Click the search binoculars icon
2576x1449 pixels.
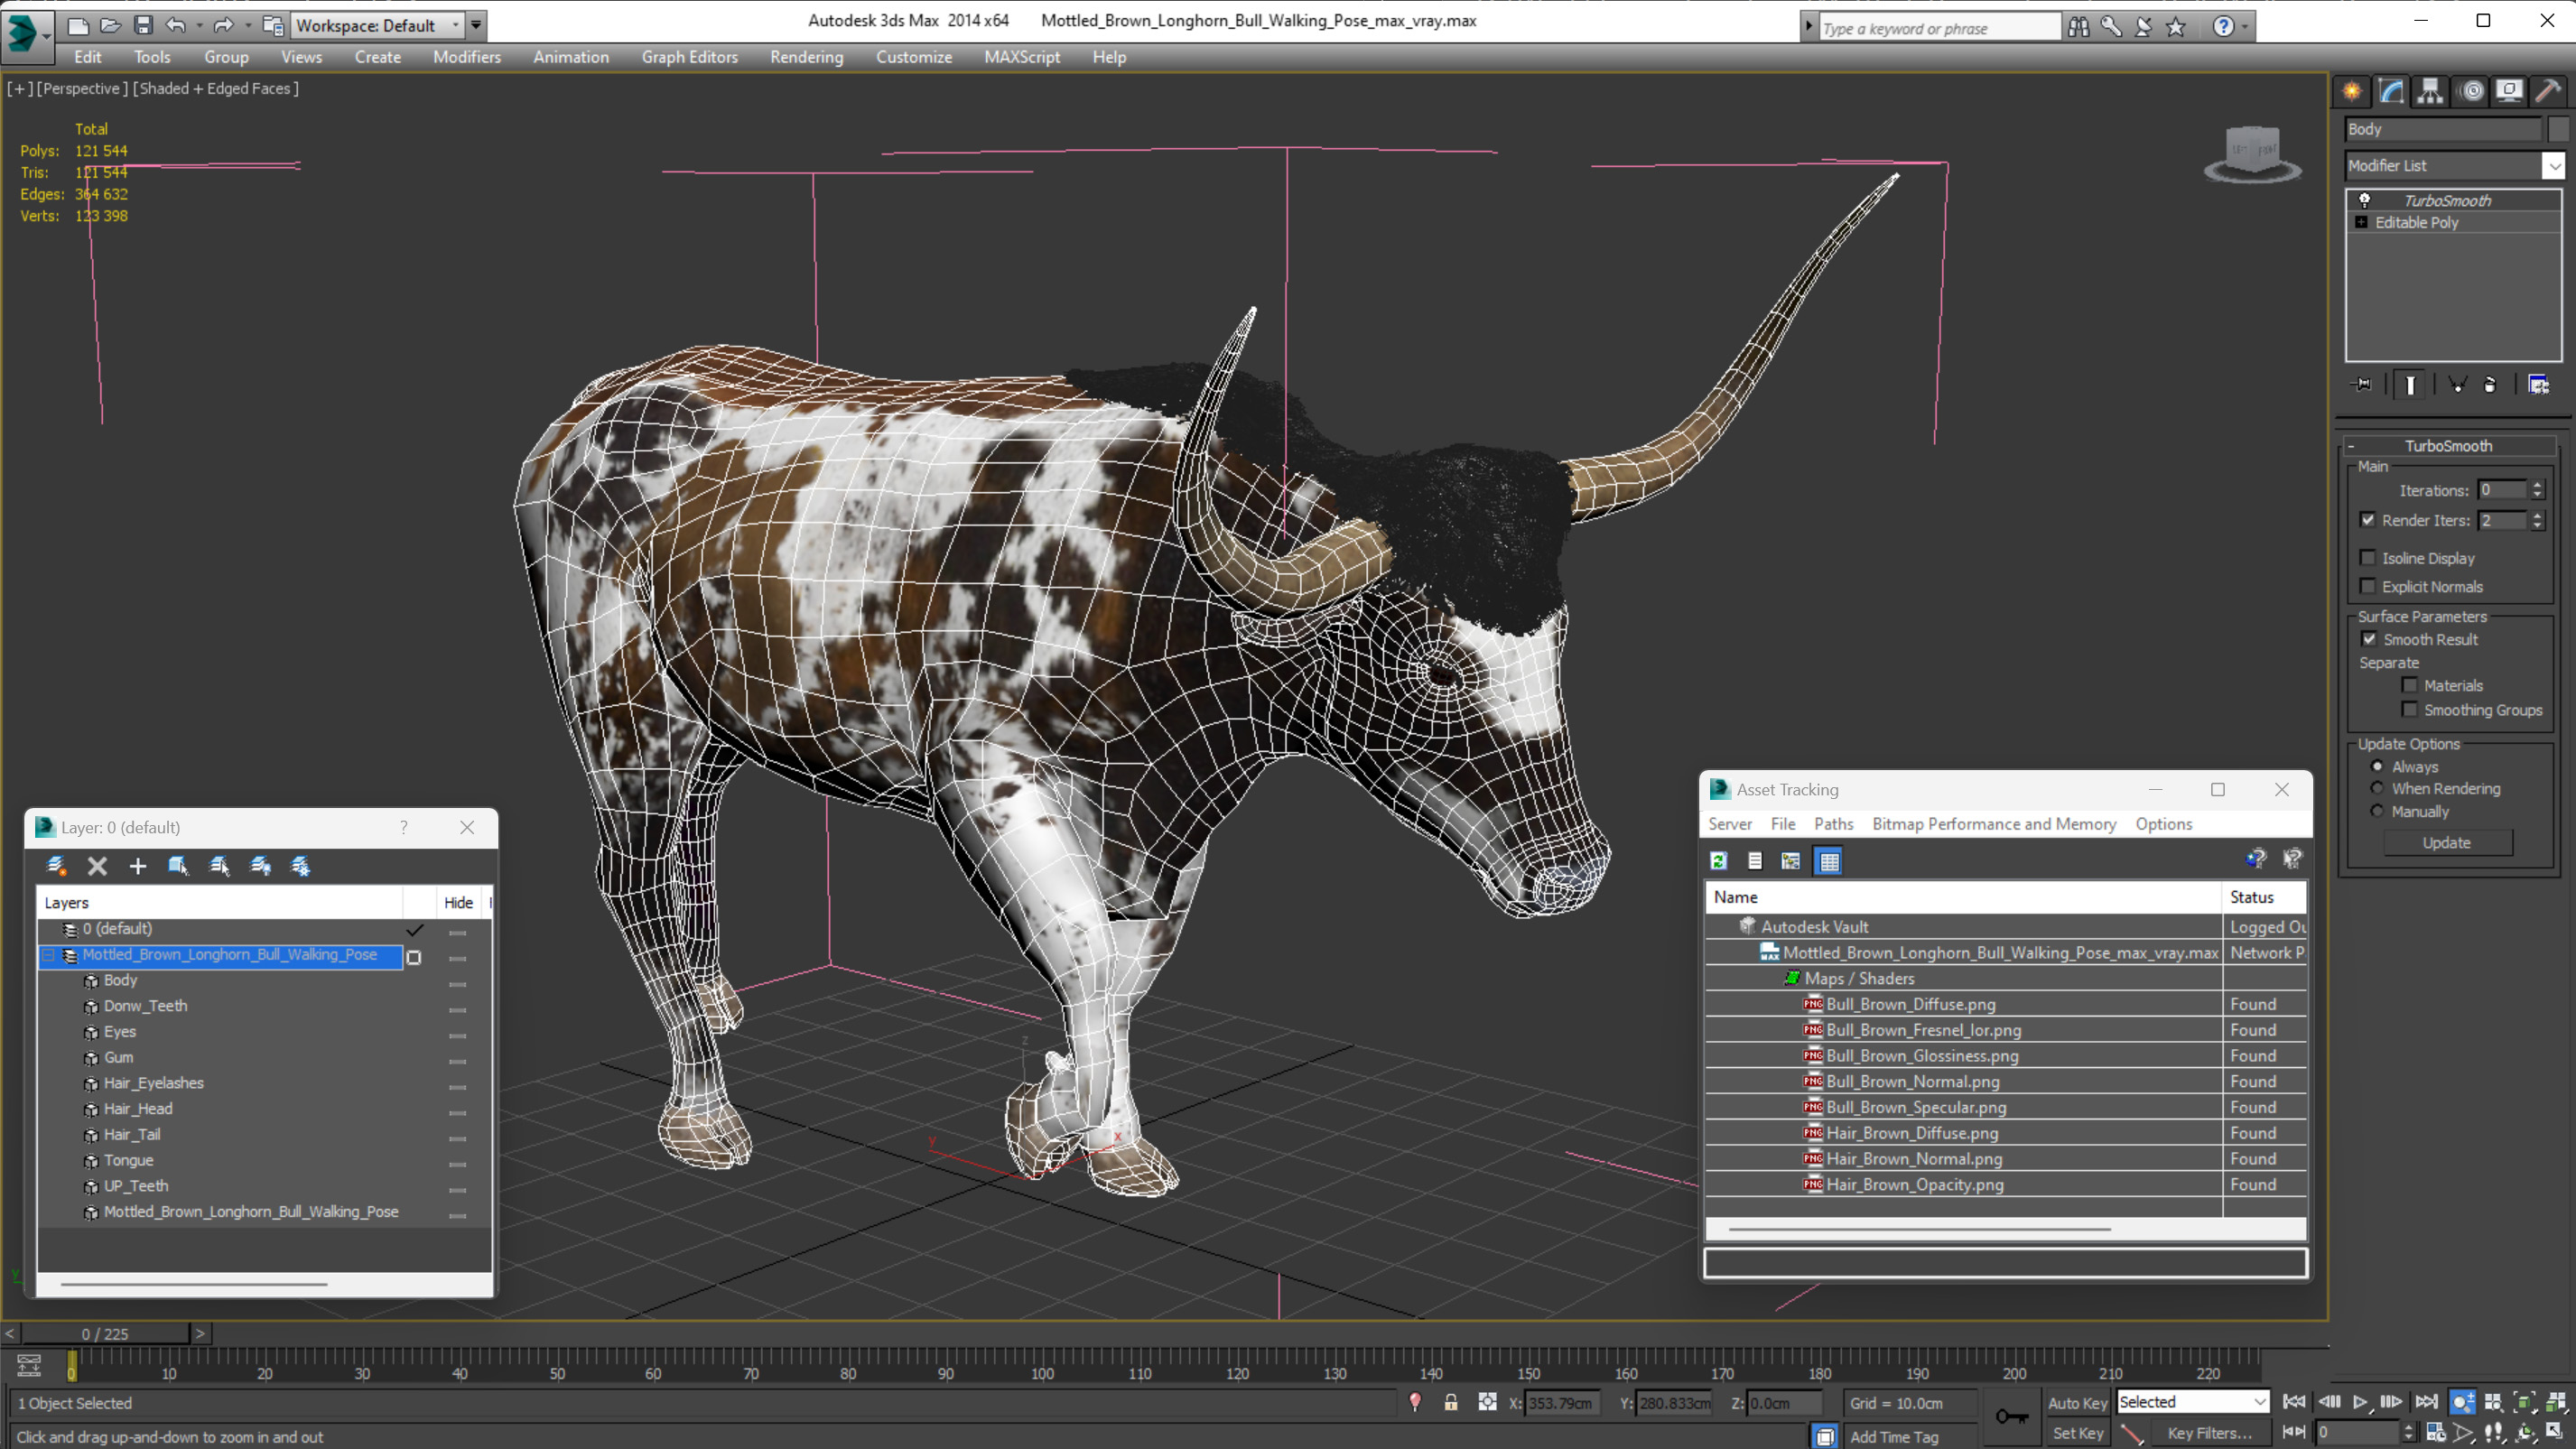tap(2079, 27)
